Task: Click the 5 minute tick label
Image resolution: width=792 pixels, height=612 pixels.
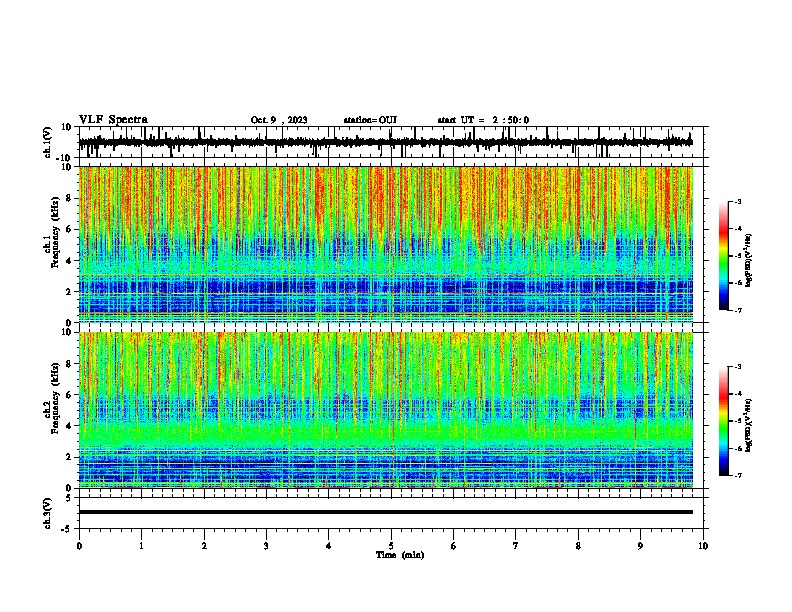Action: pos(391,546)
